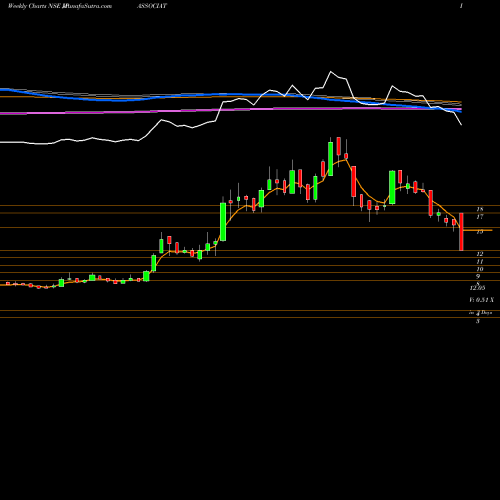Screen dimensions: 500x500
Task: Click the price axis label 9
Action: point(478,276)
